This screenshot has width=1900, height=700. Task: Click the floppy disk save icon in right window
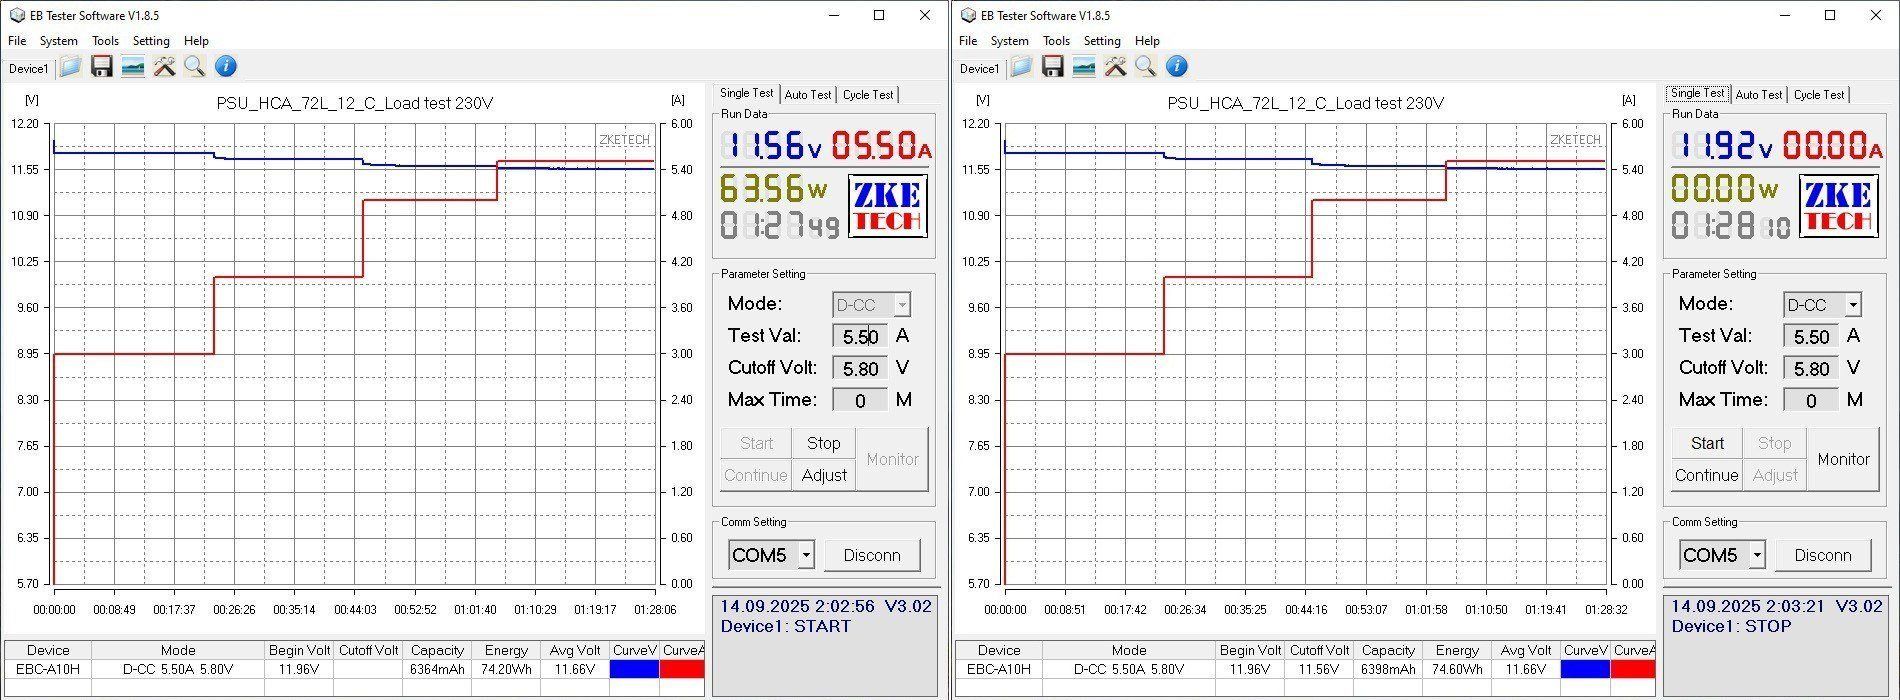point(1052,67)
